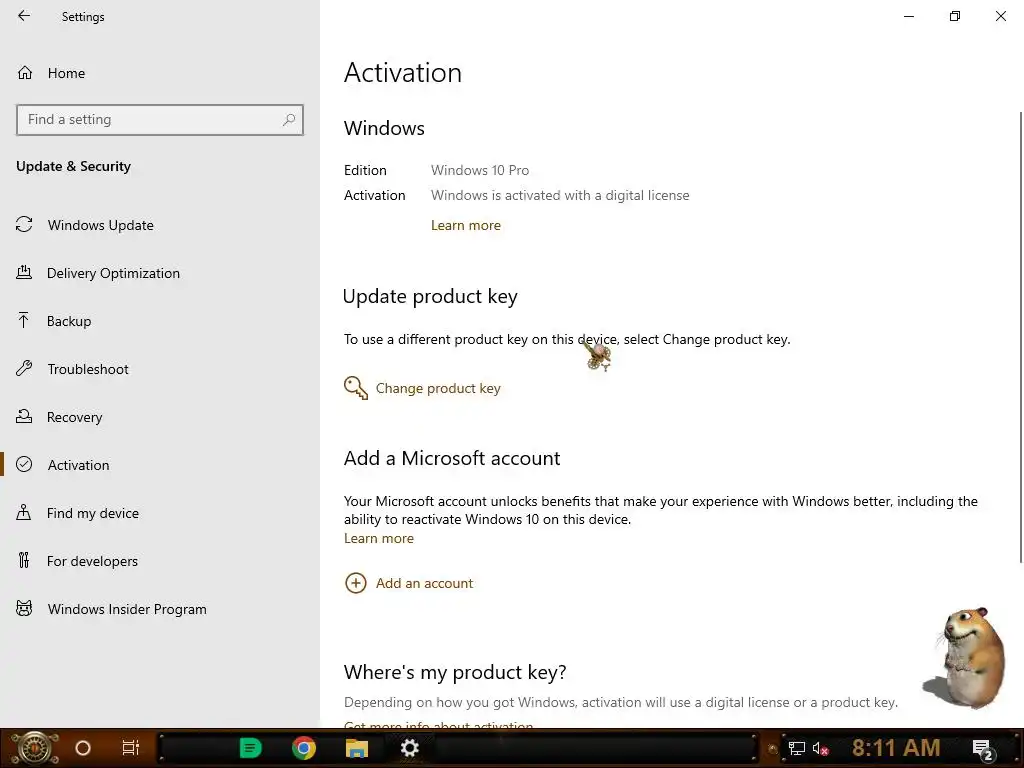
Task: Click the Settings gear on taskbar
Action: point(409,748)
